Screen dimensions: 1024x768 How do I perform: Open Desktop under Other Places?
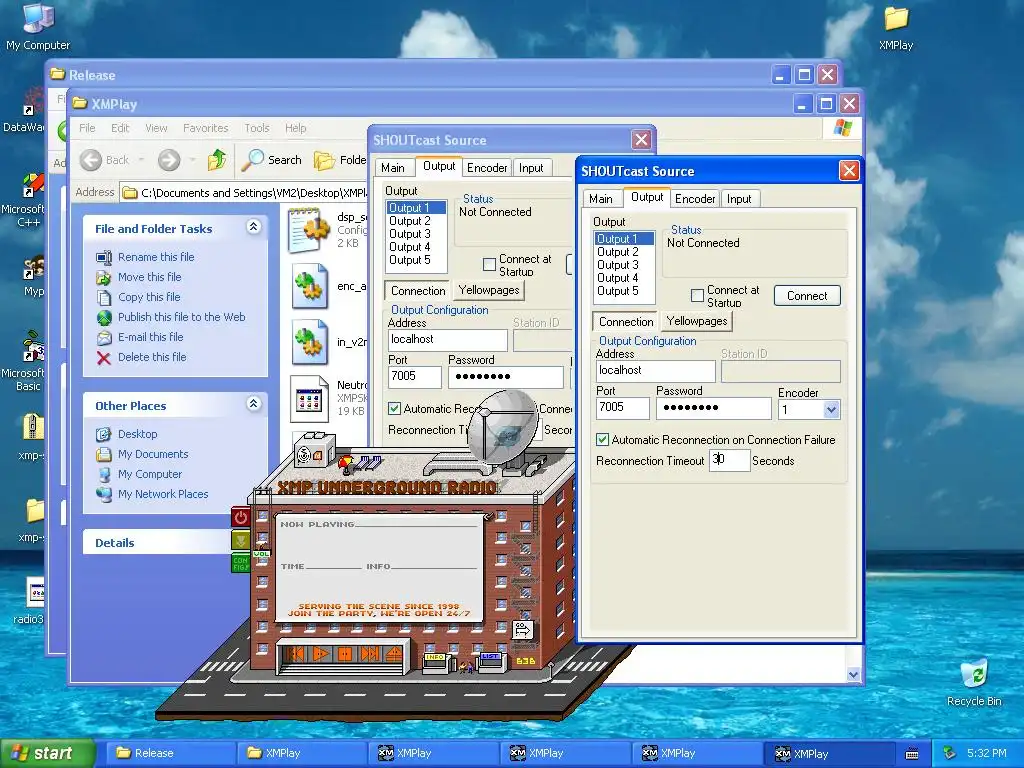(x=137, y=434)
